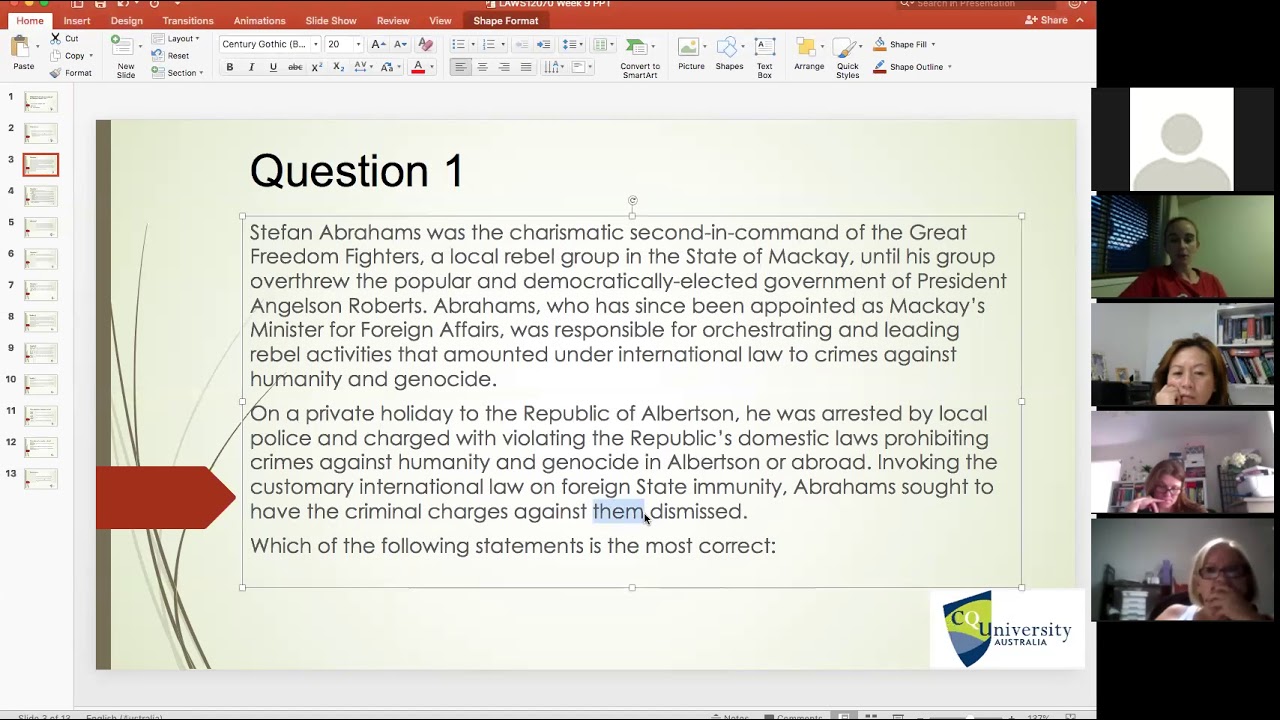Image resolution: width=1280 pixels, height=720 pixels.
Task: Toggle italic formatting
Action: pos(251,67)
